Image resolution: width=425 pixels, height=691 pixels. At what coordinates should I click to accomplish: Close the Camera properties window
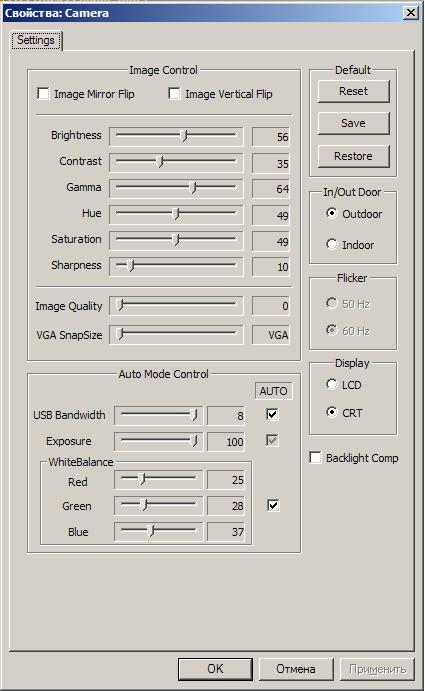[x=411, y=12]
